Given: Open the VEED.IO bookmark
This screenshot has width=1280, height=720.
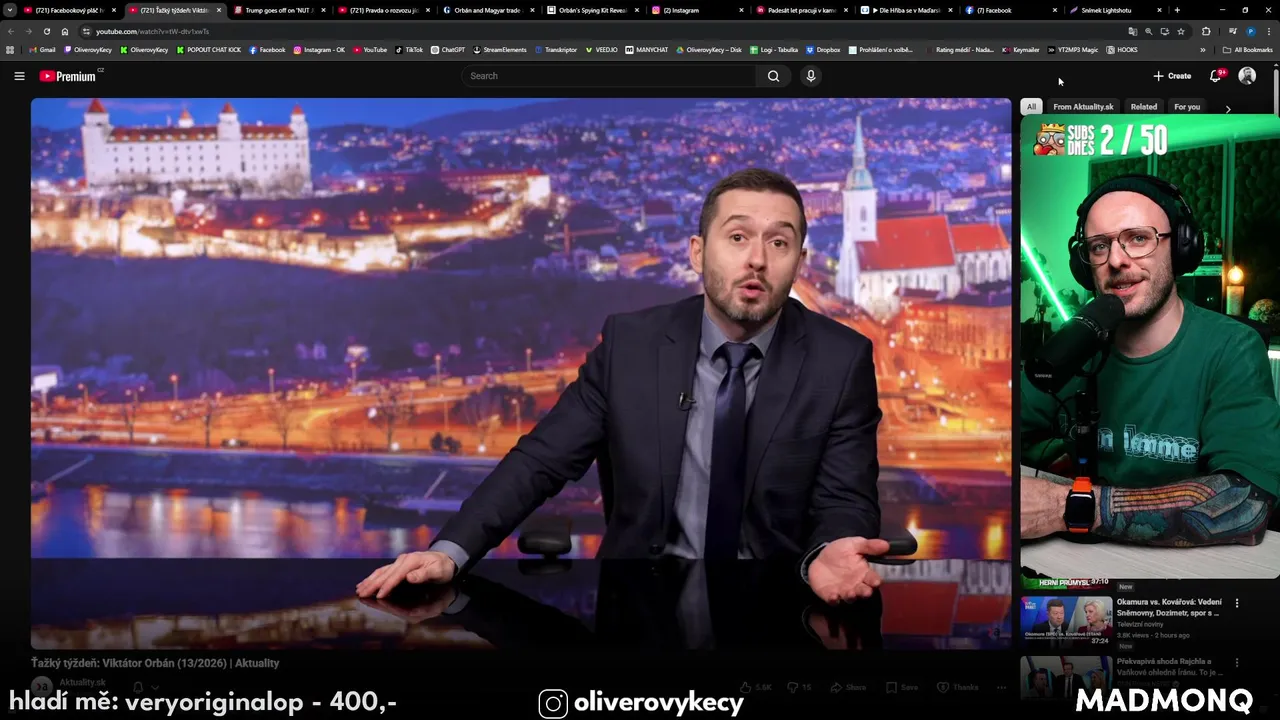Looking at the screenshot, I should click(x=602, y=49).
